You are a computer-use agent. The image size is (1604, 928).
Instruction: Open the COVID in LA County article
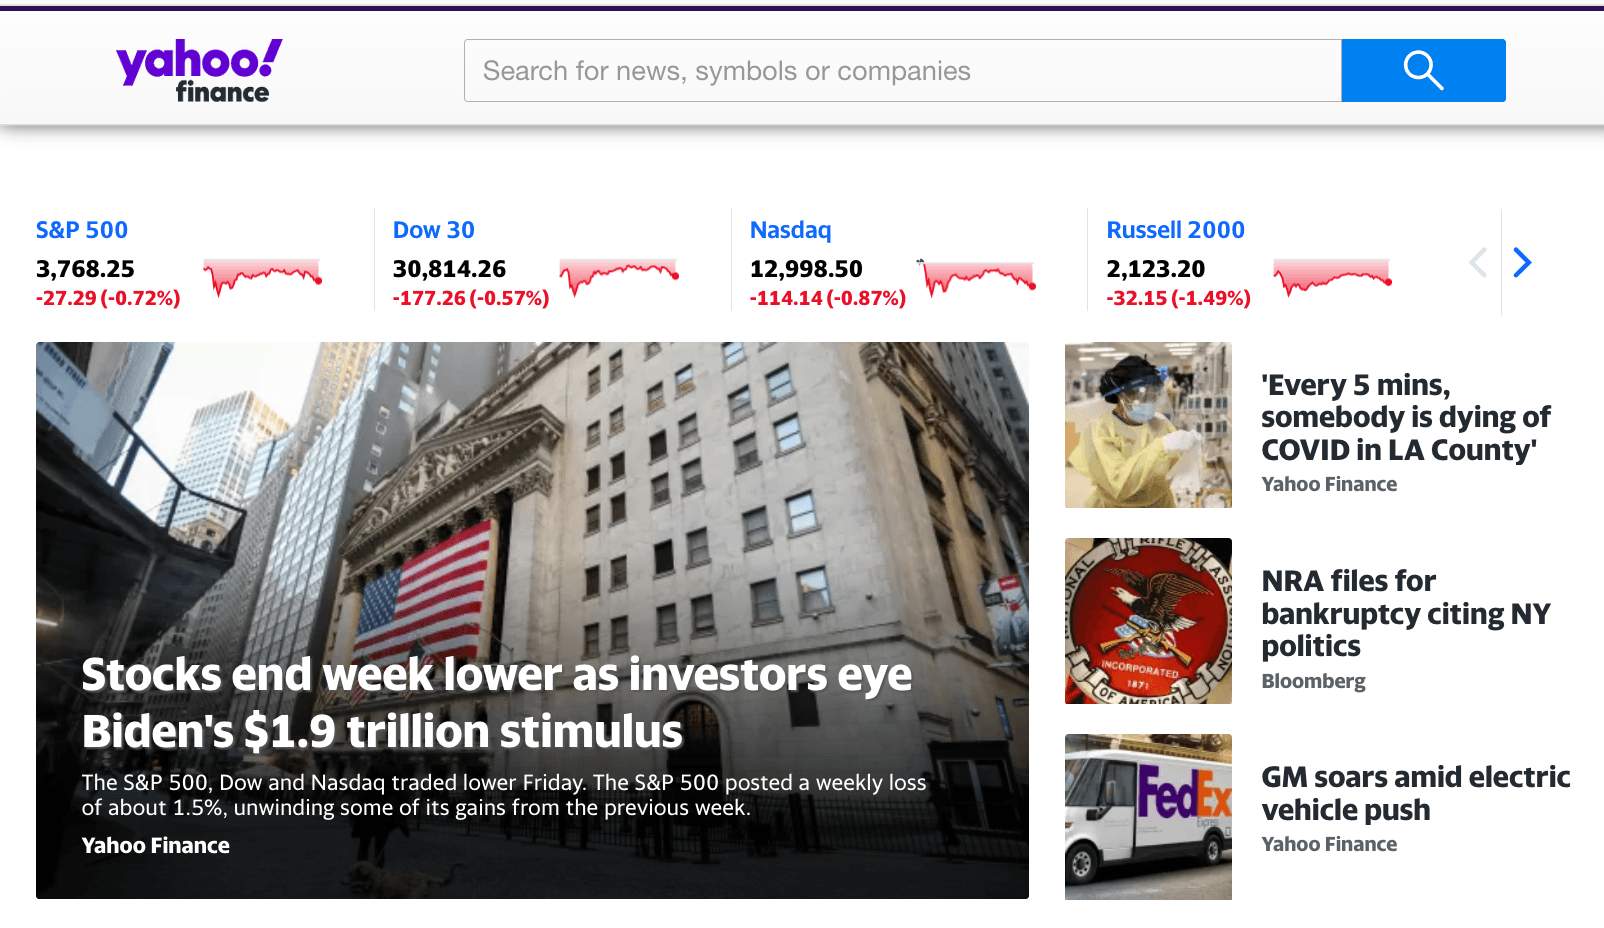pyautogui.click(x=1406, y=418)
